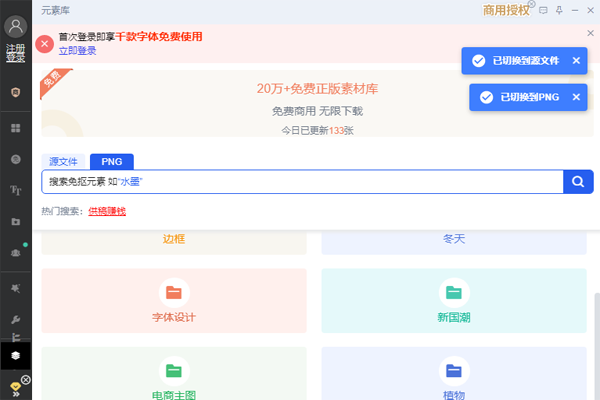Open the folder icon in left sidebar

coord(15,221)
